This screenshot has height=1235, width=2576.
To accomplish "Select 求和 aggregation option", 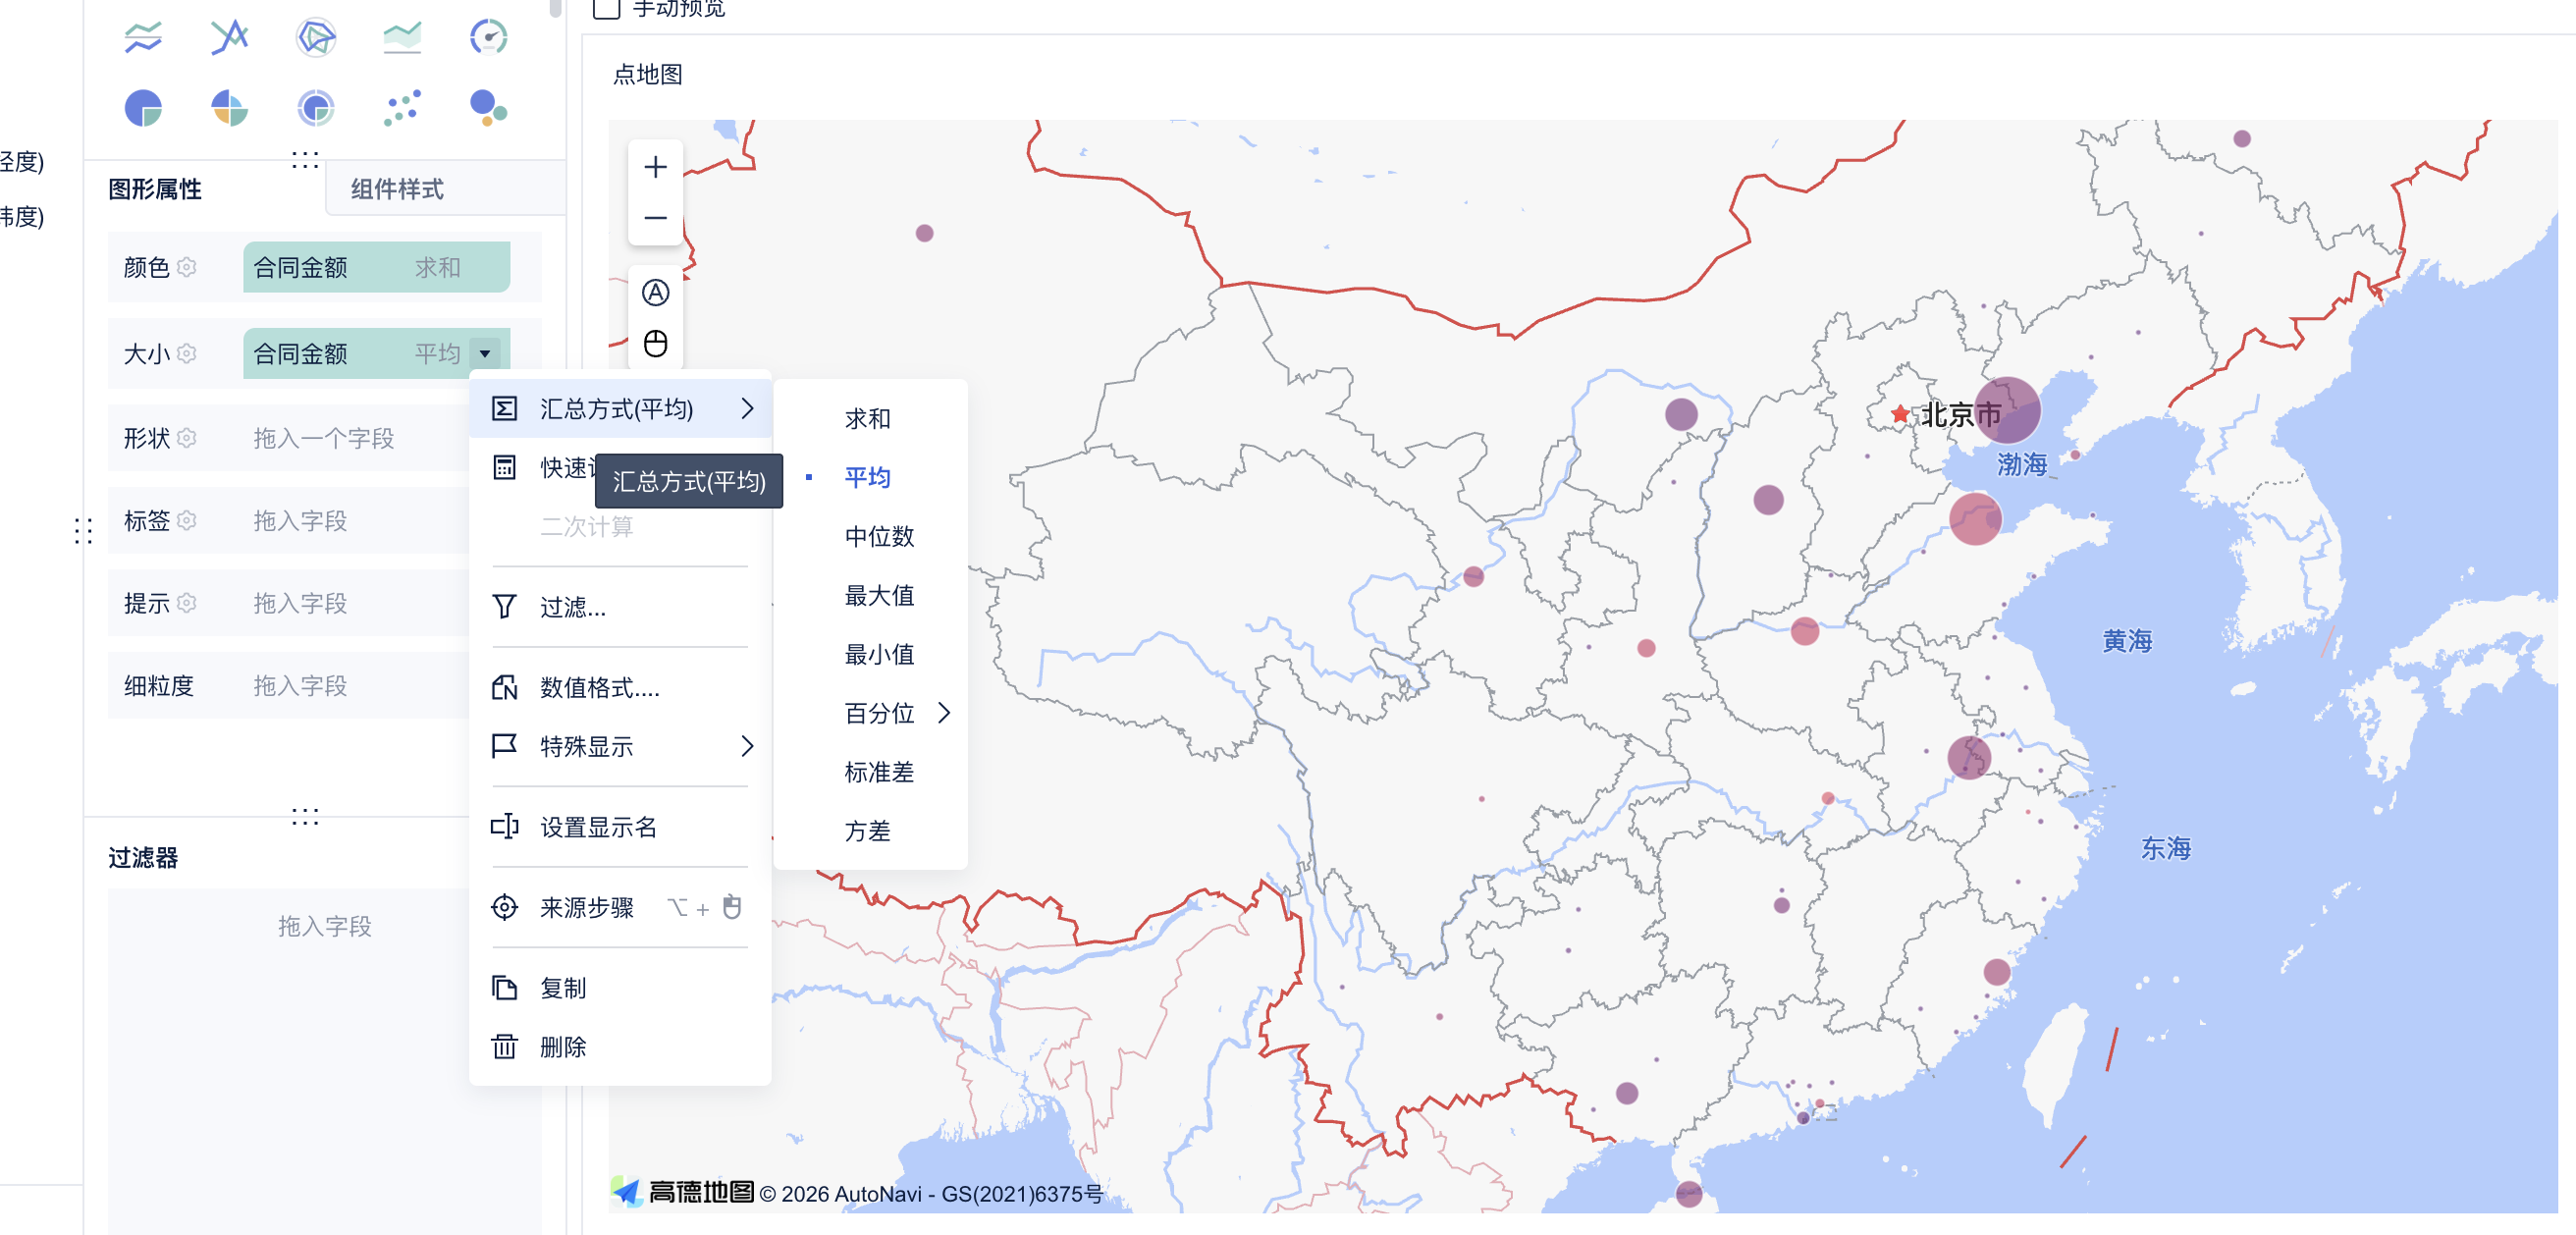I will tap(867, 419).
